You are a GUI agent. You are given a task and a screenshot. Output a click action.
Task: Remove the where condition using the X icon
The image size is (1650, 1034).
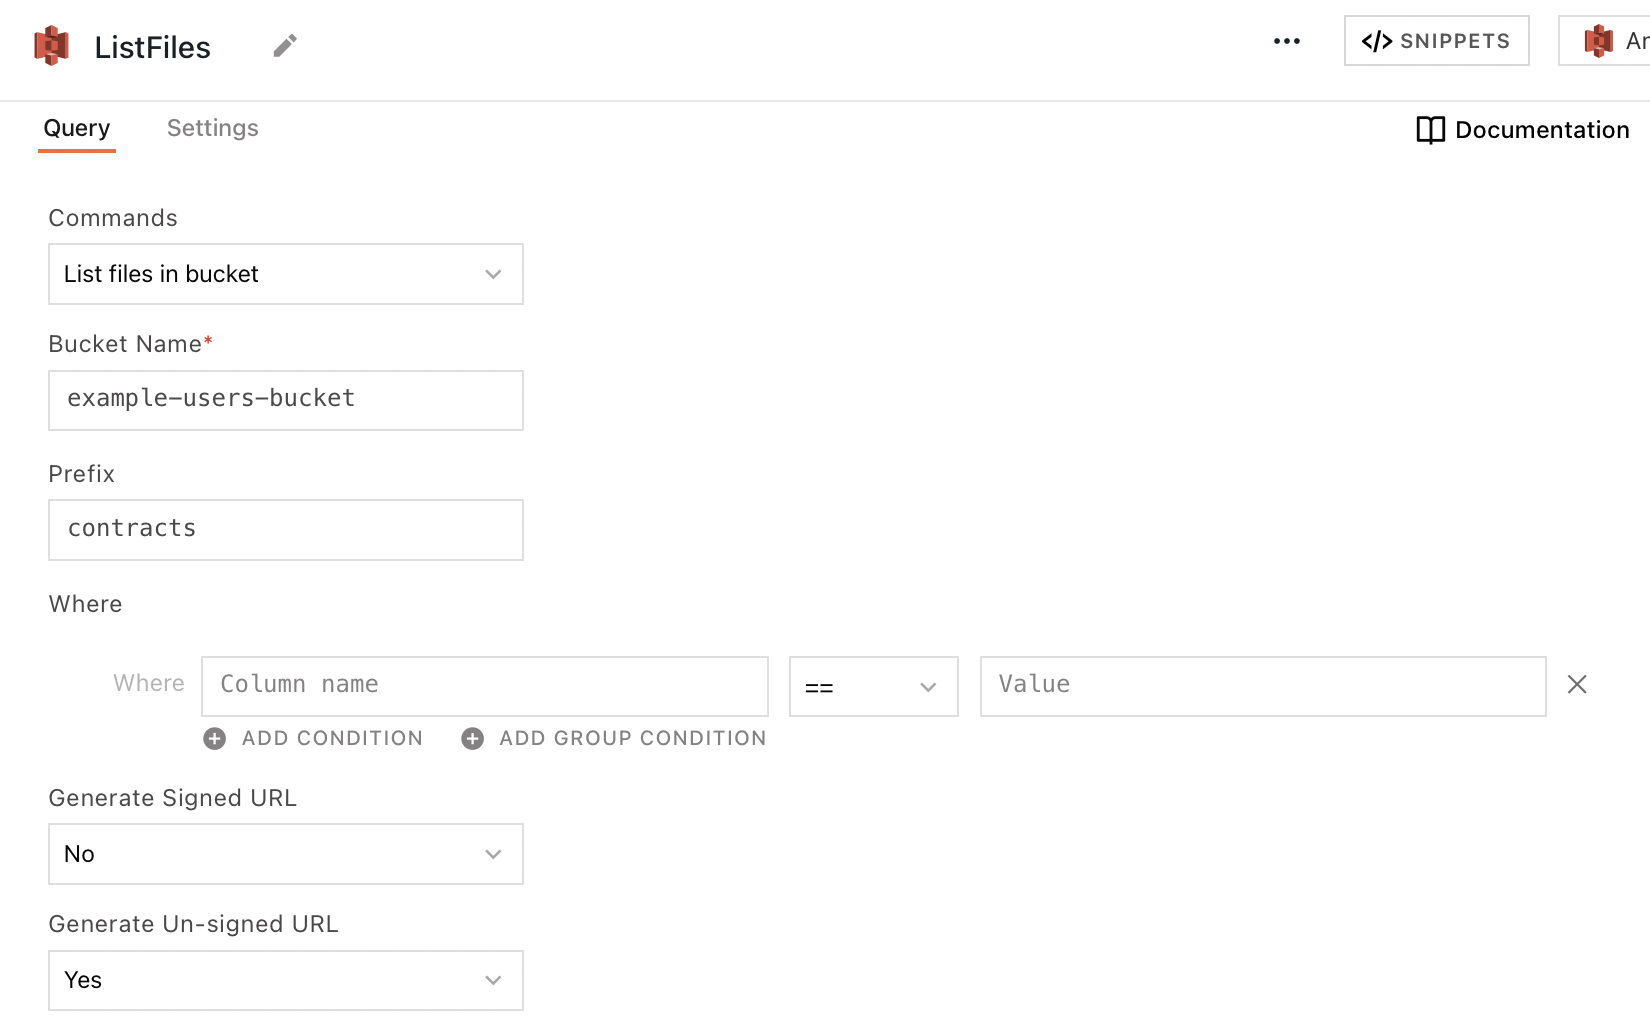[1577, 684]
